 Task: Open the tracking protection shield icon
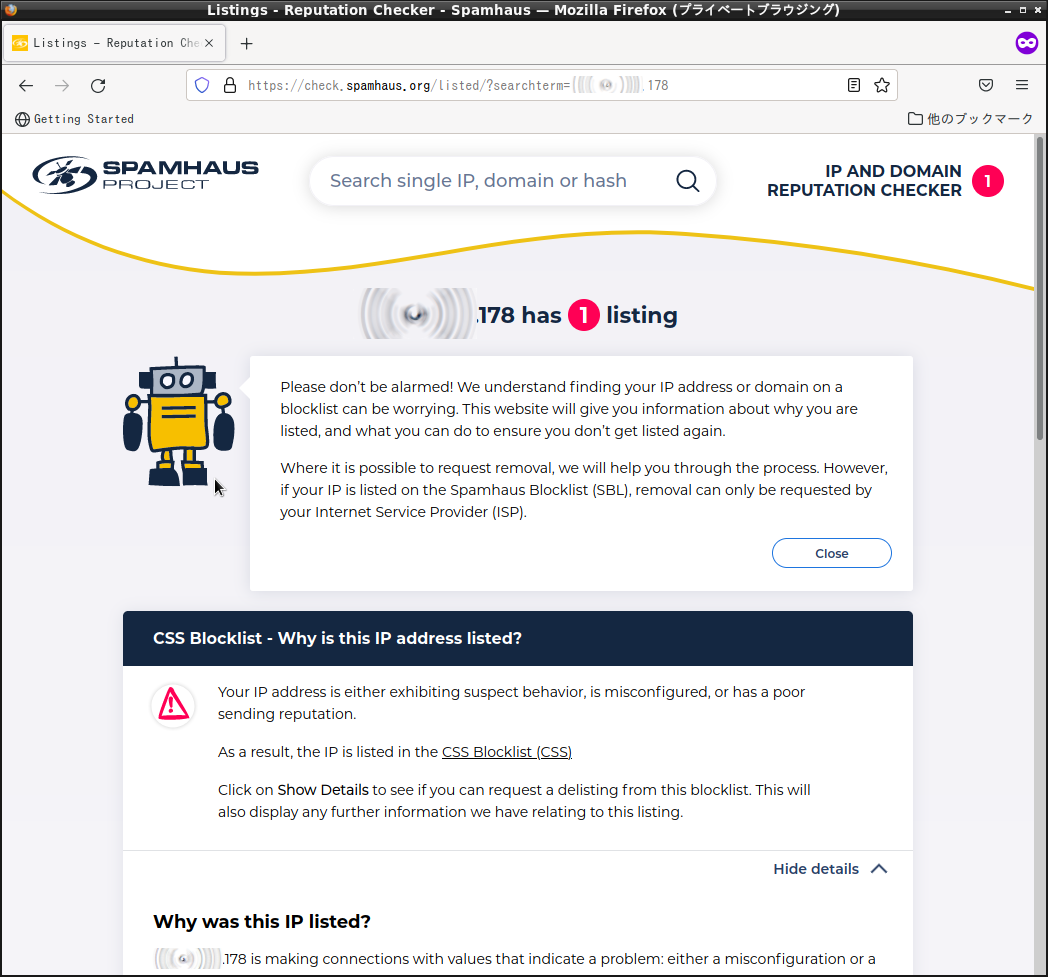click(202, 86)
